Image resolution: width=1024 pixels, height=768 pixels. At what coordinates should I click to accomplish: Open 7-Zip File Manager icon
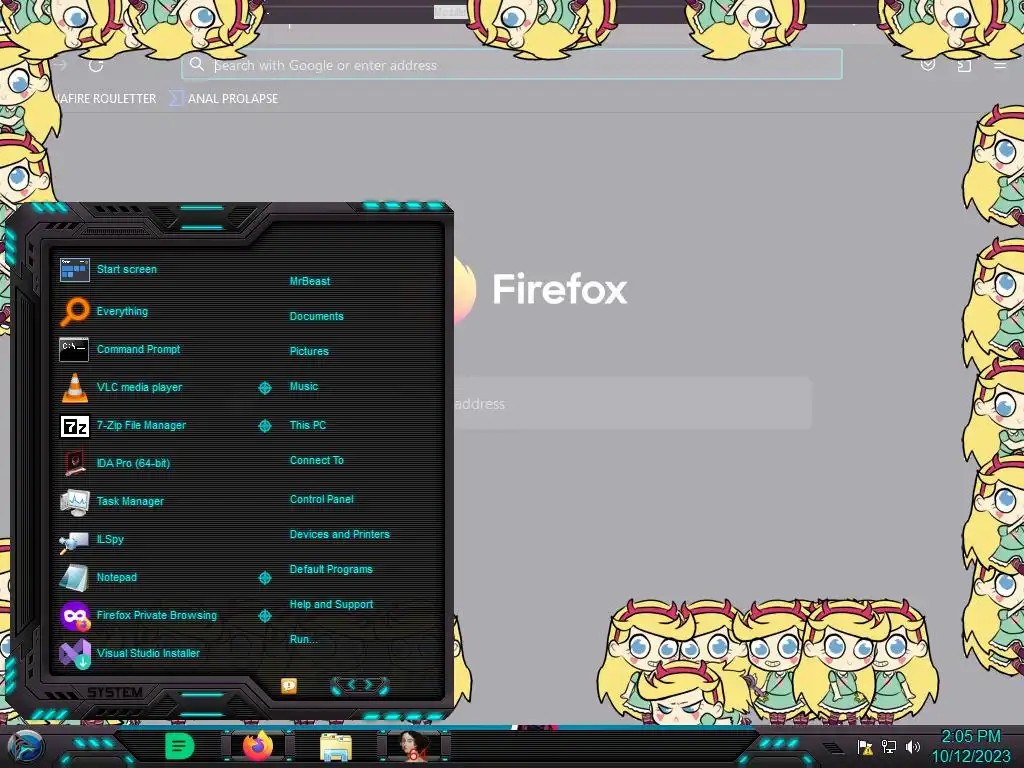[74, 426]
